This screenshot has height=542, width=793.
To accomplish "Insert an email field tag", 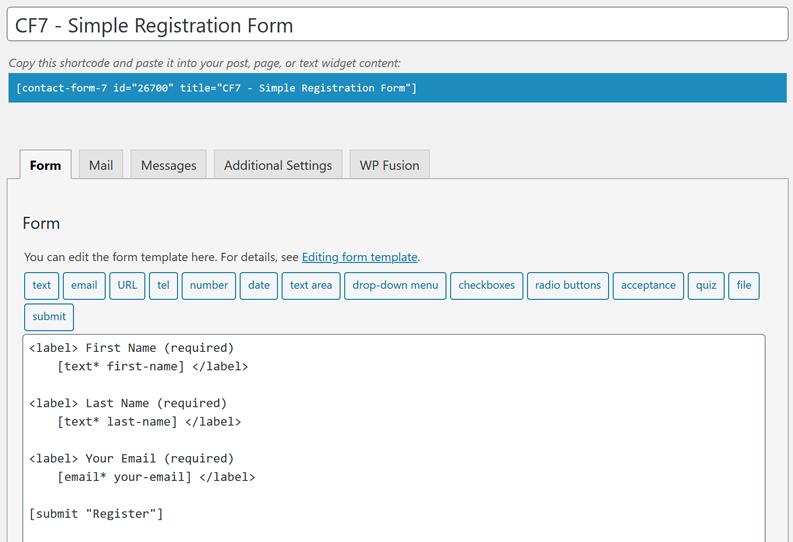I will pyautogui.click(x=84, y=286).
